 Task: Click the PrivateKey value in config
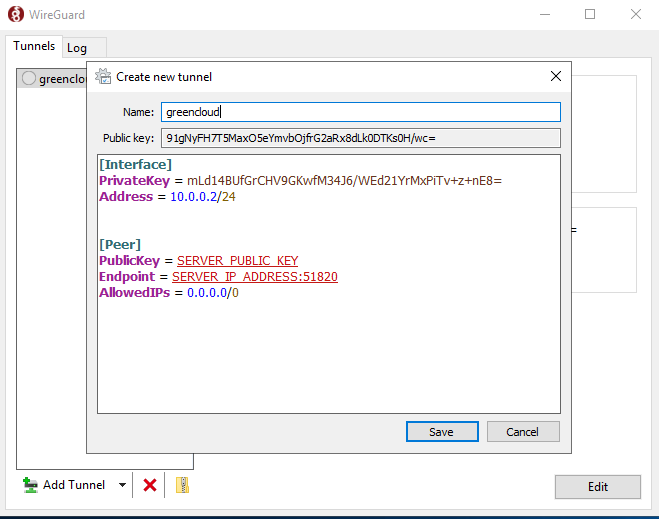pos(344,181)
